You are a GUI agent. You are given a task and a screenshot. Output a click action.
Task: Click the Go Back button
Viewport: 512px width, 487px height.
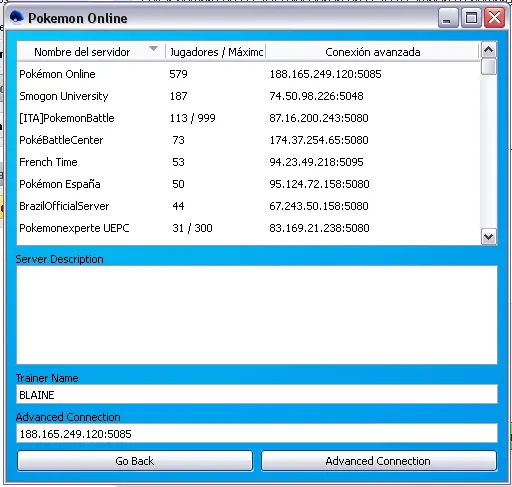(135, 461)
